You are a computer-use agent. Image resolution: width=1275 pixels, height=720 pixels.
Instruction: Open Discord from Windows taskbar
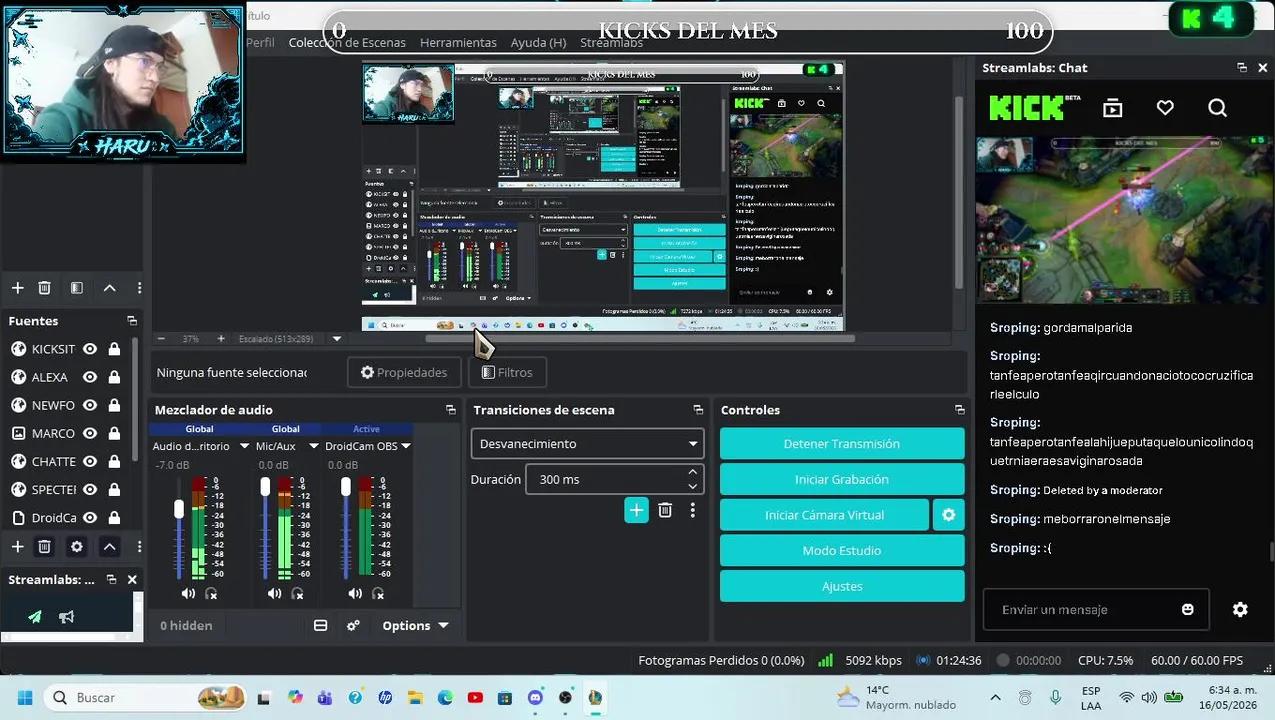[x=535, y=697]
